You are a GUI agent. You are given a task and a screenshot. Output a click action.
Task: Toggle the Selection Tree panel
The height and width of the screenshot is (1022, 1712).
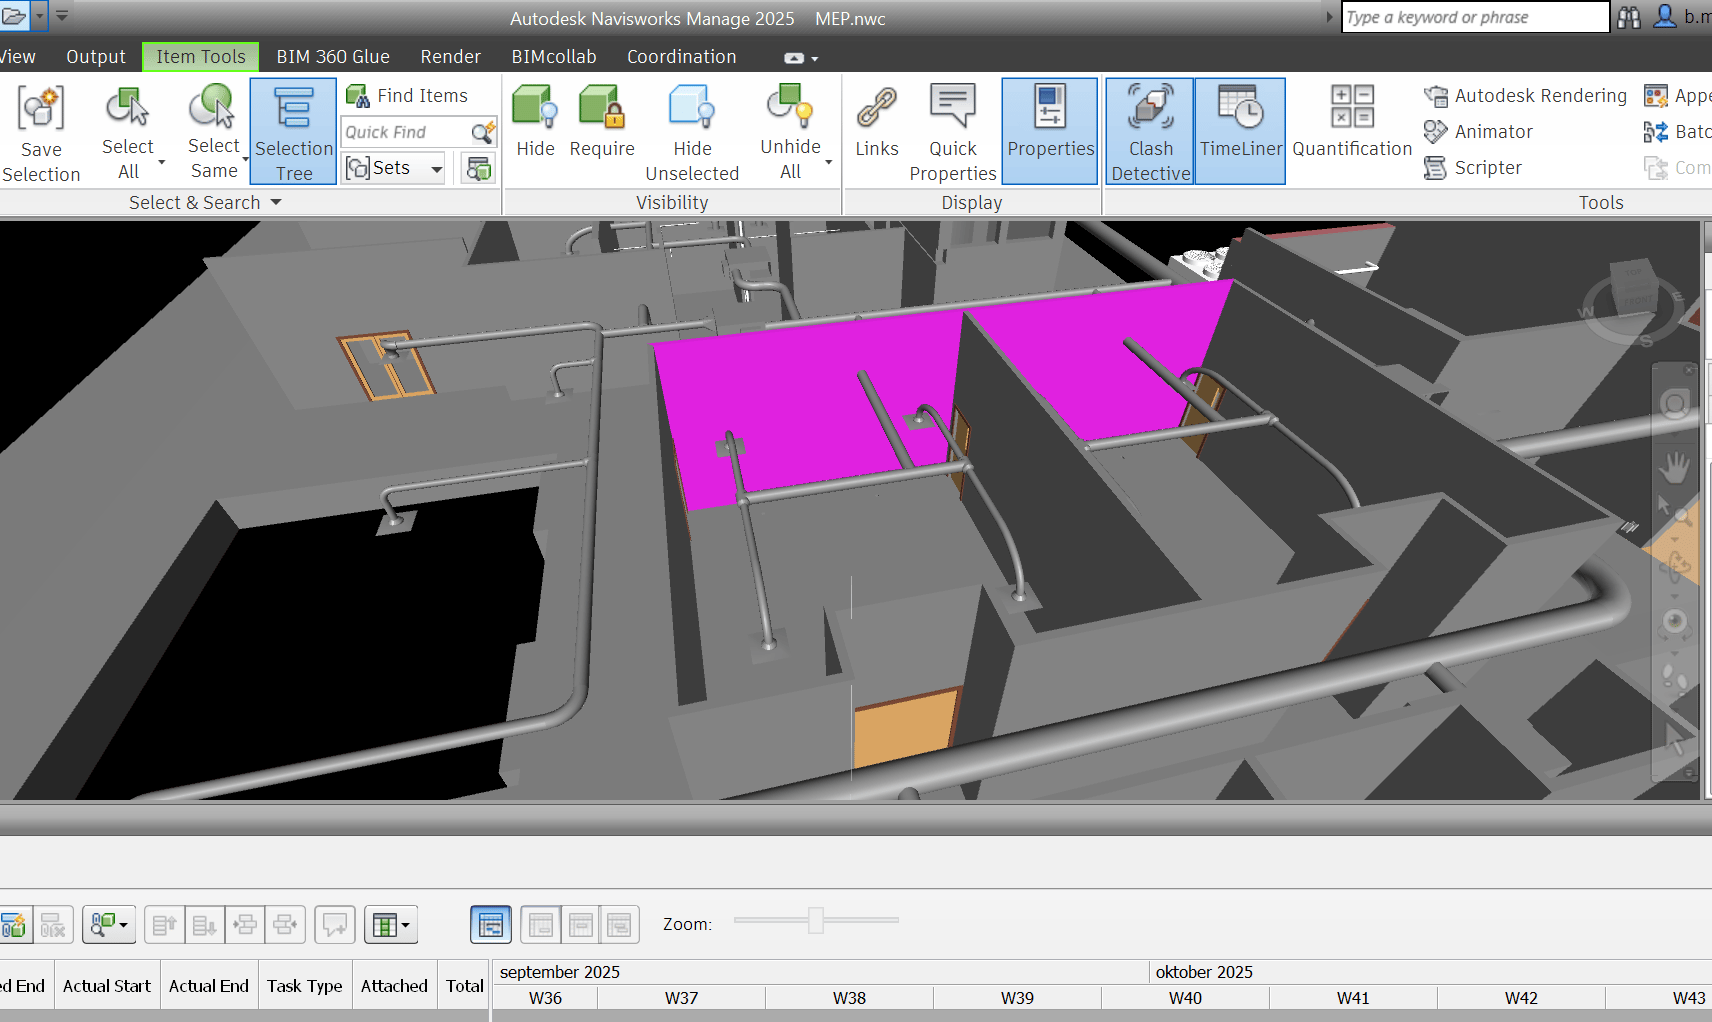pyautogui.click(x=293, y=132)
